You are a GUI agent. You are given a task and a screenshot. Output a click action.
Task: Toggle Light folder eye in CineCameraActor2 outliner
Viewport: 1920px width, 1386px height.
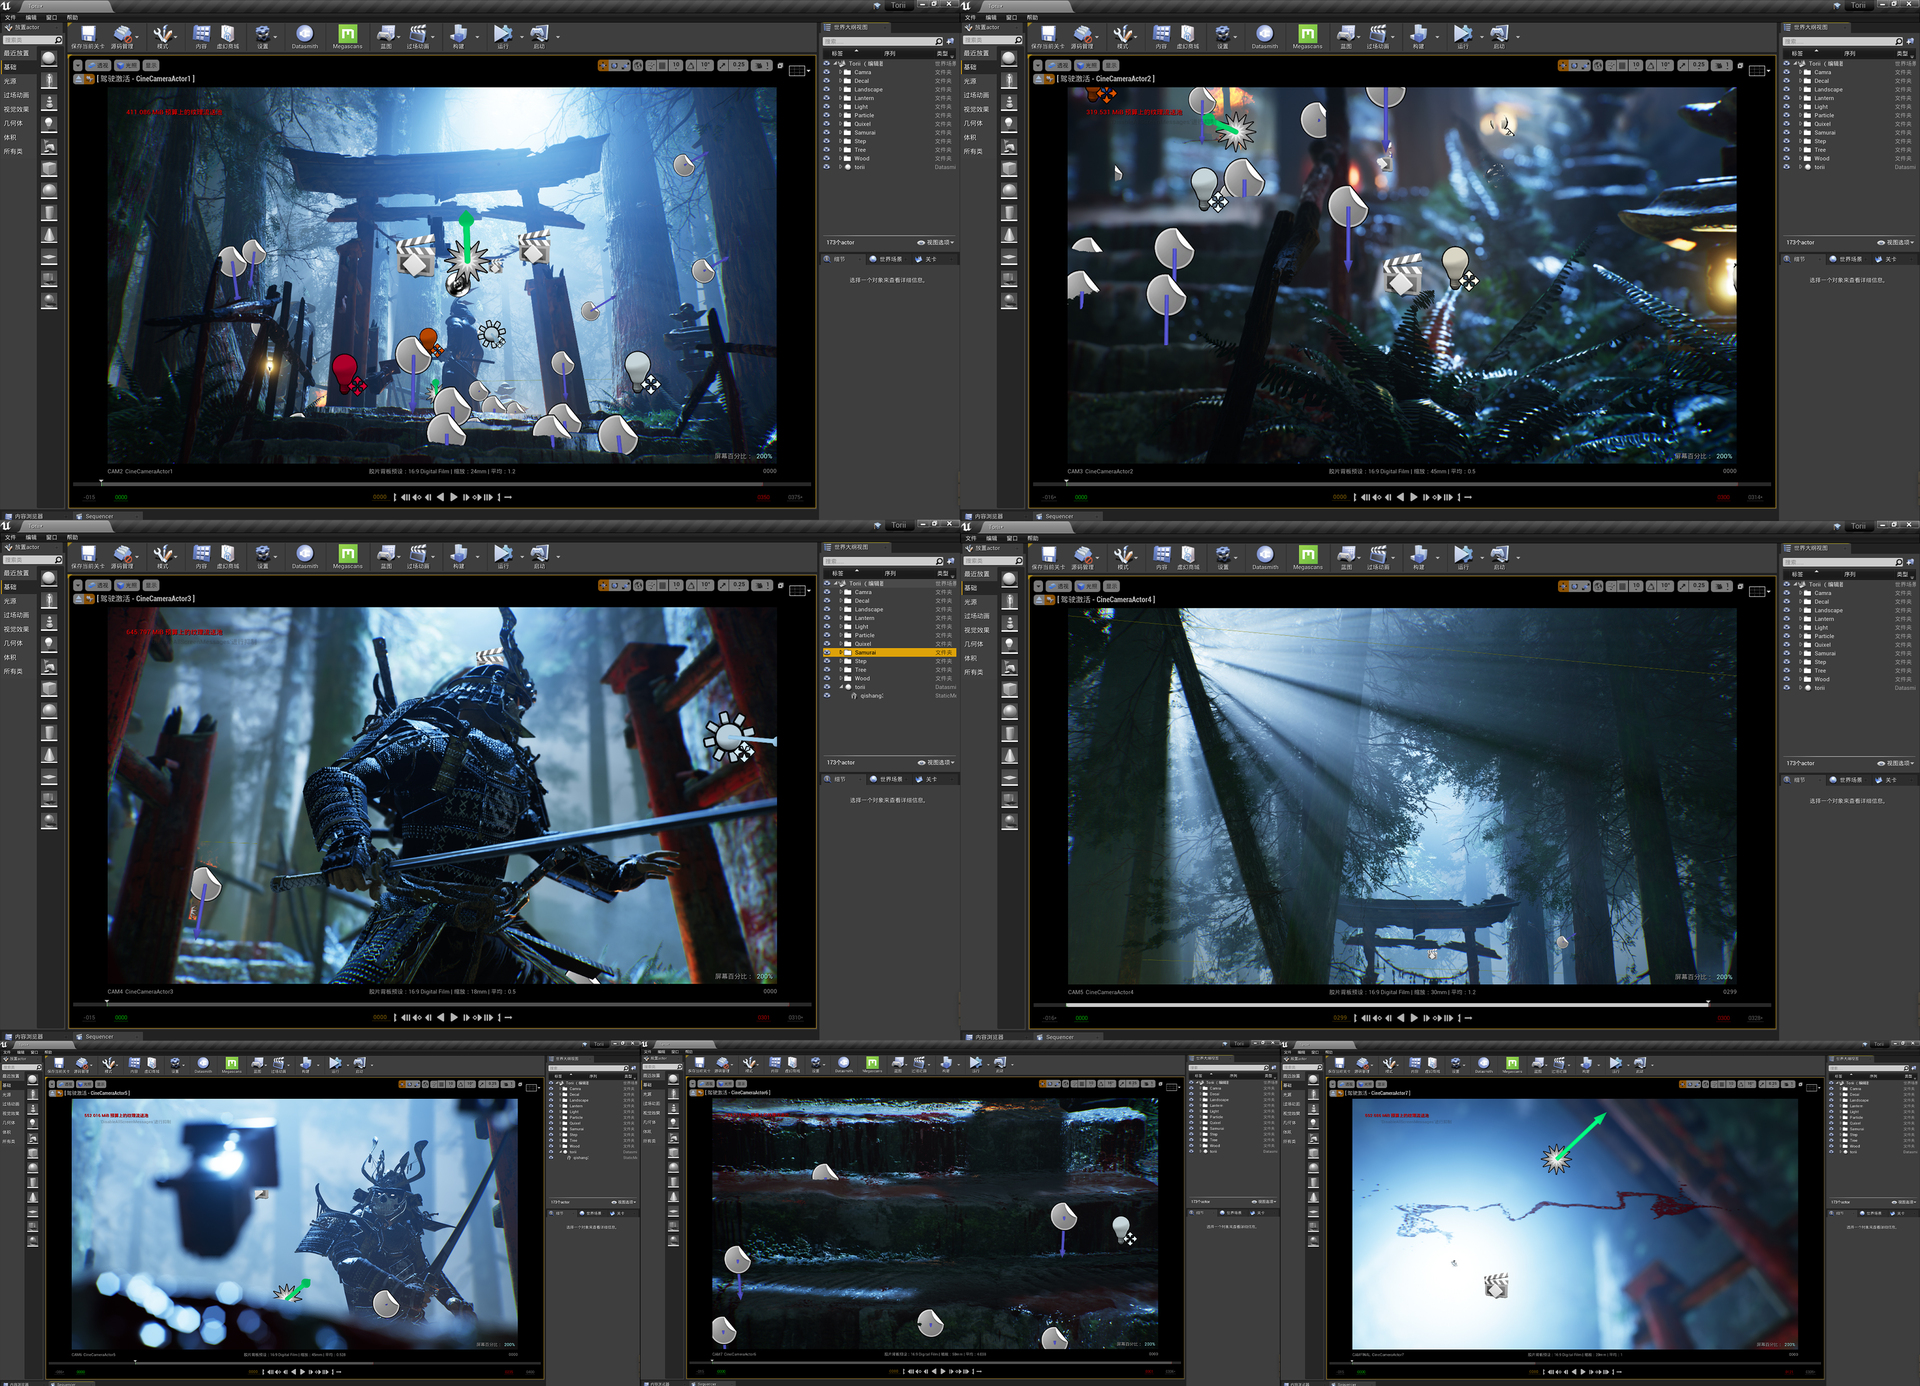click(1787, 107)
